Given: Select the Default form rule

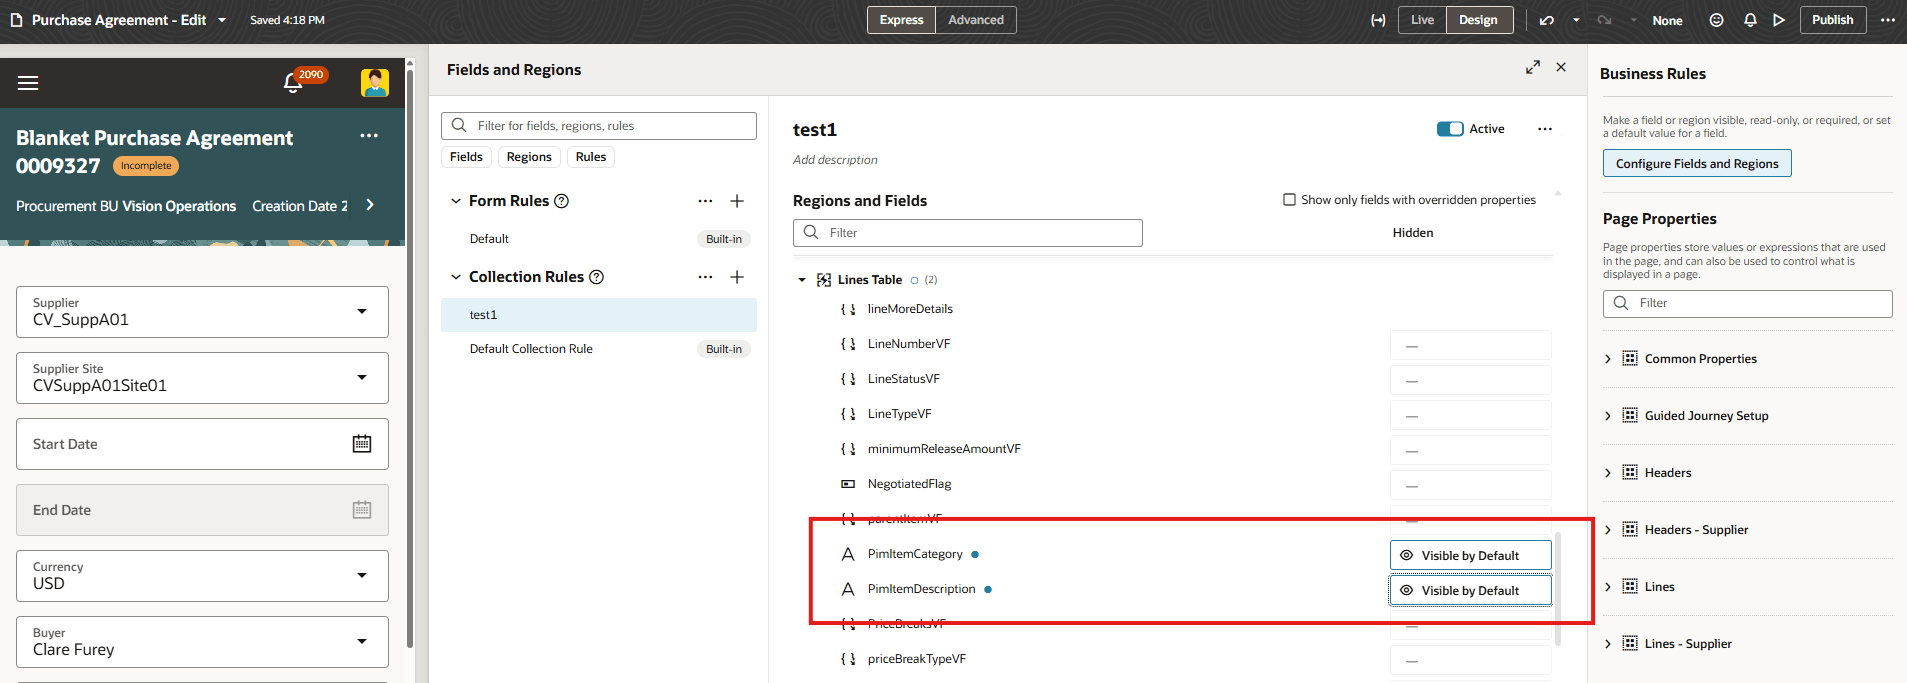Looking at the screenshot, I should coord(598,239).
